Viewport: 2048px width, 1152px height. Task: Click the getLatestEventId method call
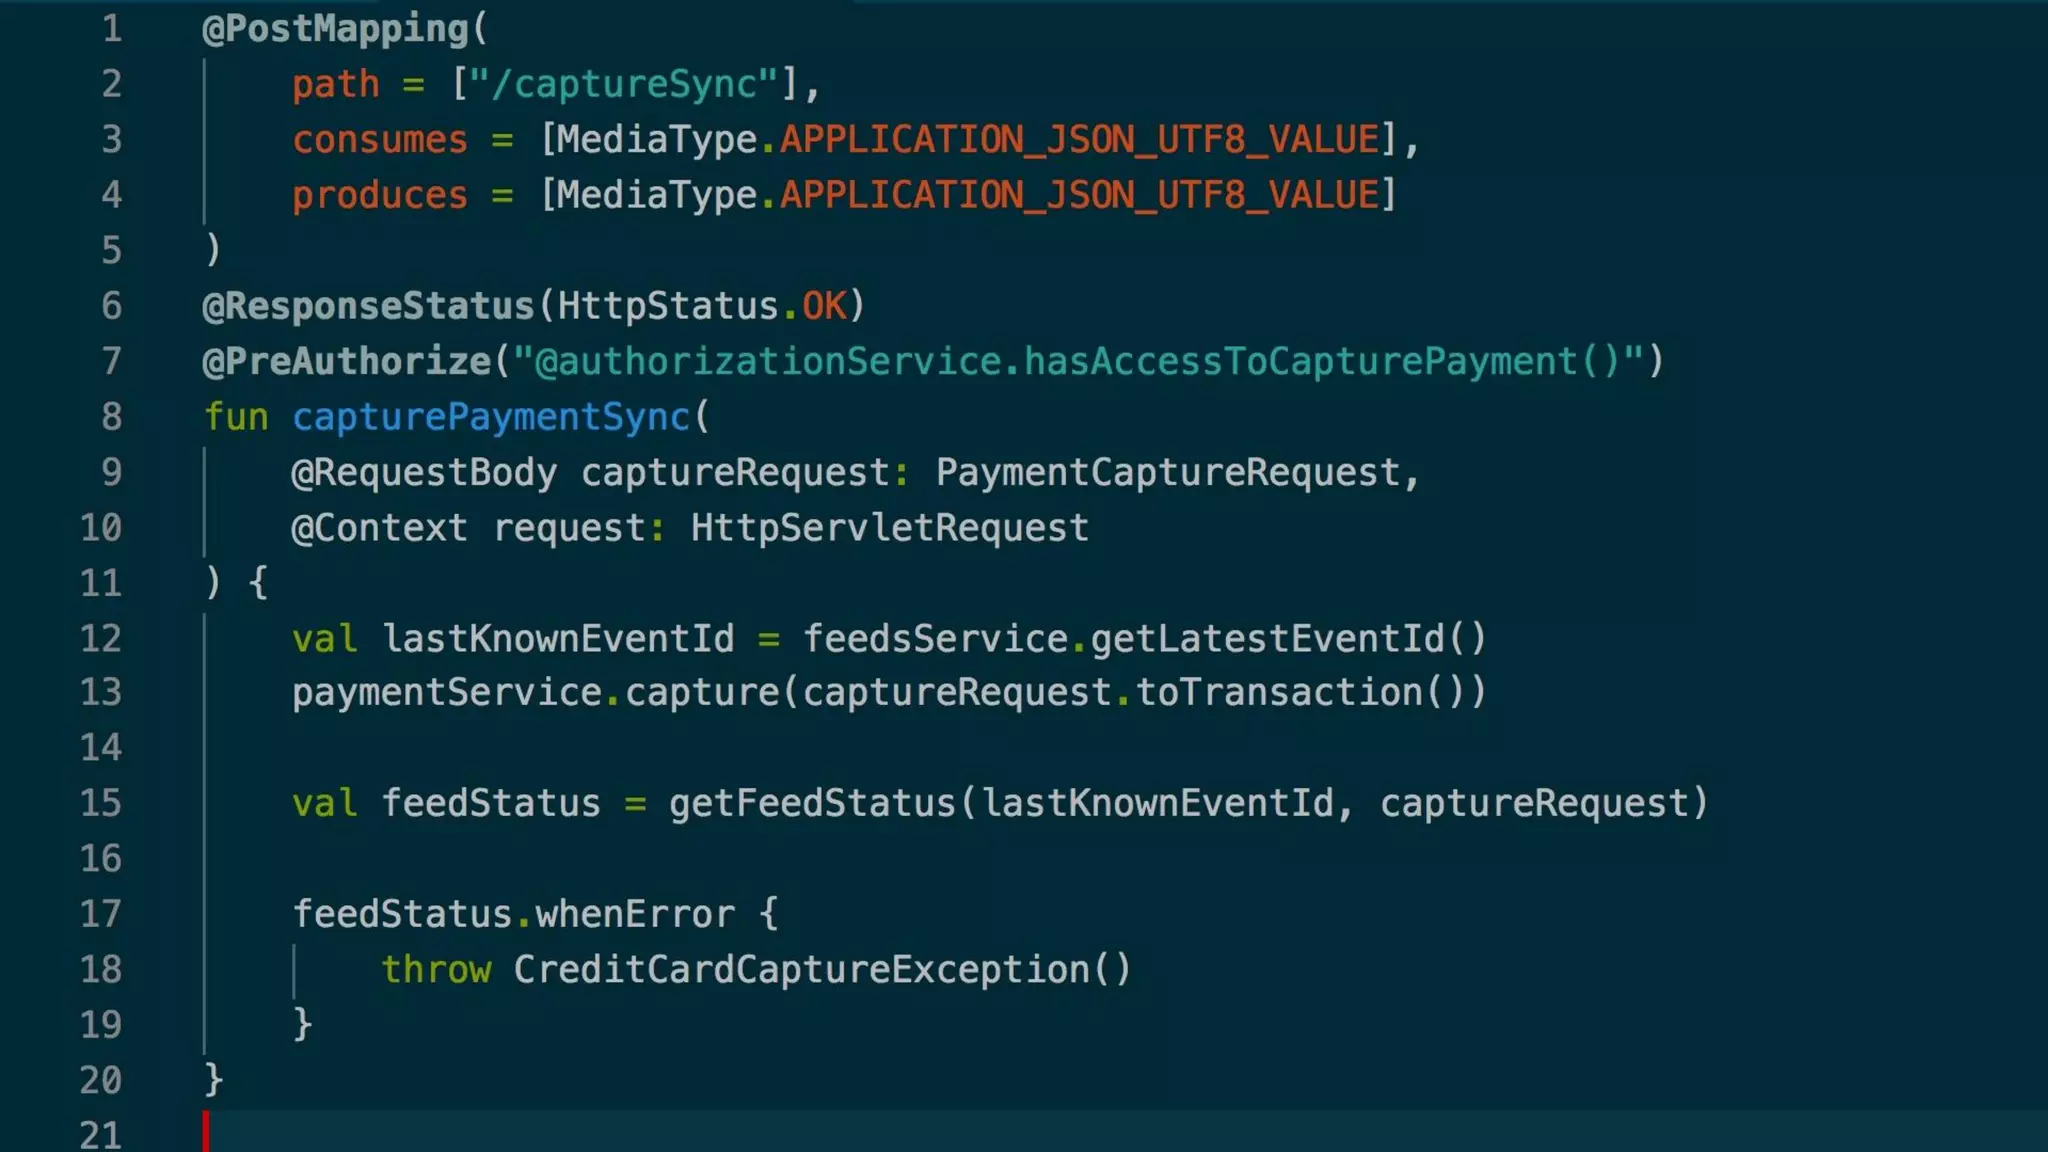click(x=1268, y=639)
